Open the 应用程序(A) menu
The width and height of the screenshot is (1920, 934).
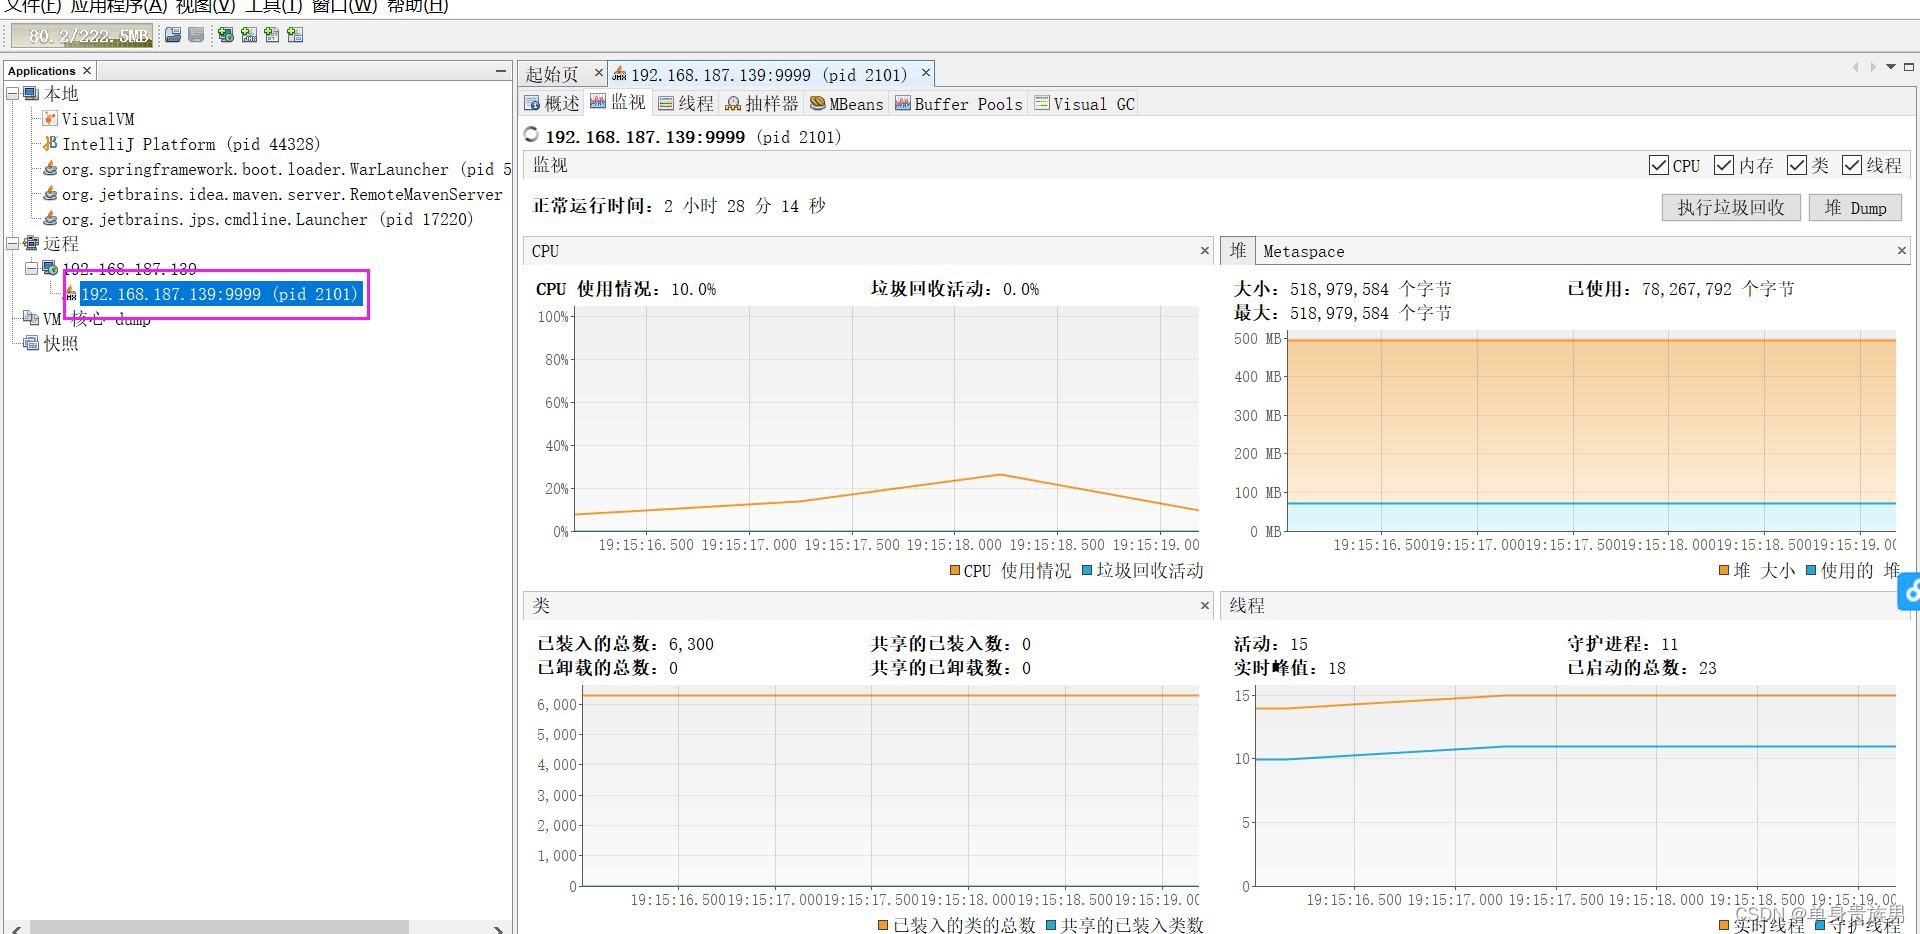click(x=119, y=6)
